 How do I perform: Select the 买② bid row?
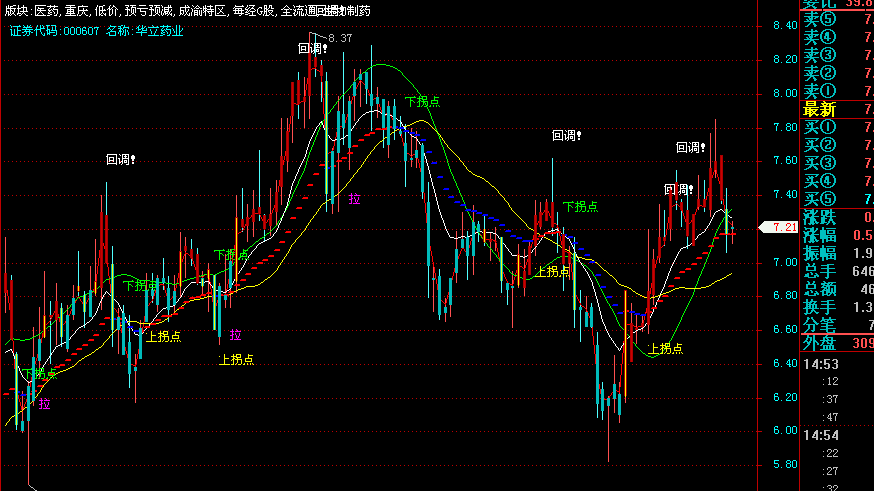[838, 145]
